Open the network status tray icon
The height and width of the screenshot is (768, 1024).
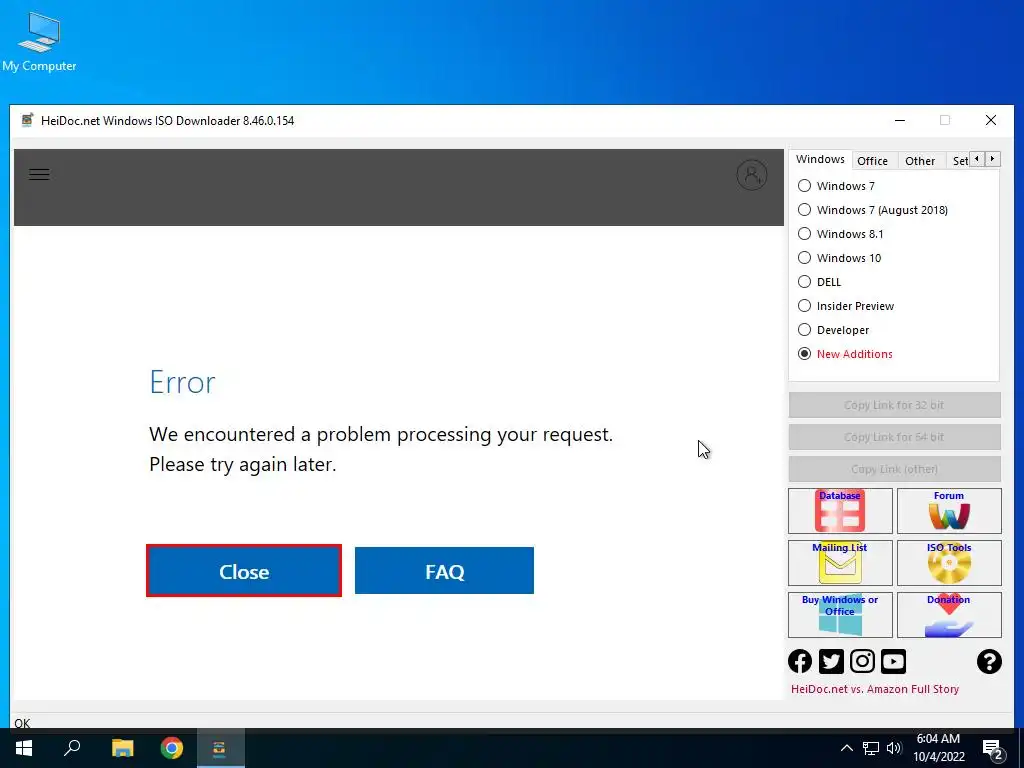coord(871,748)
